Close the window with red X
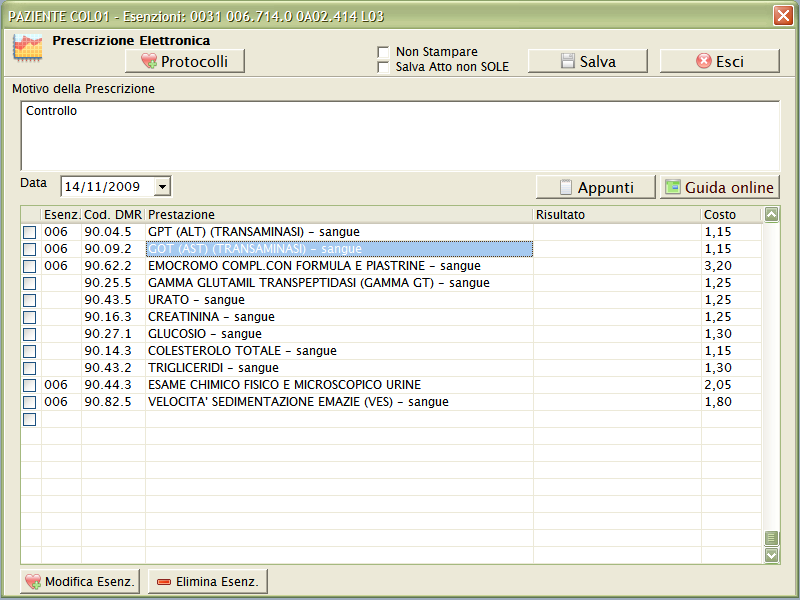 [783, 15]
